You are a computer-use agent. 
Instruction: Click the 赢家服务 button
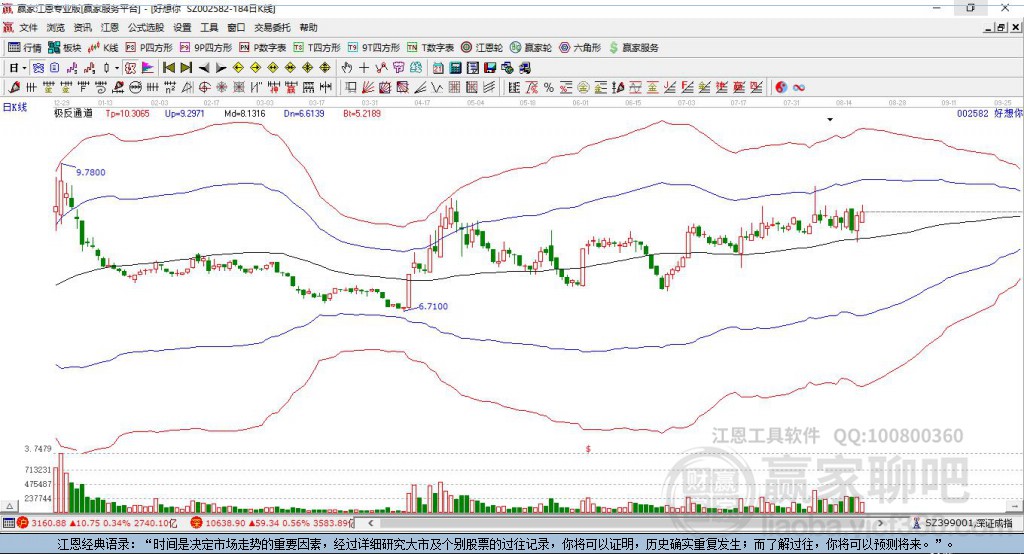point(633,48)
